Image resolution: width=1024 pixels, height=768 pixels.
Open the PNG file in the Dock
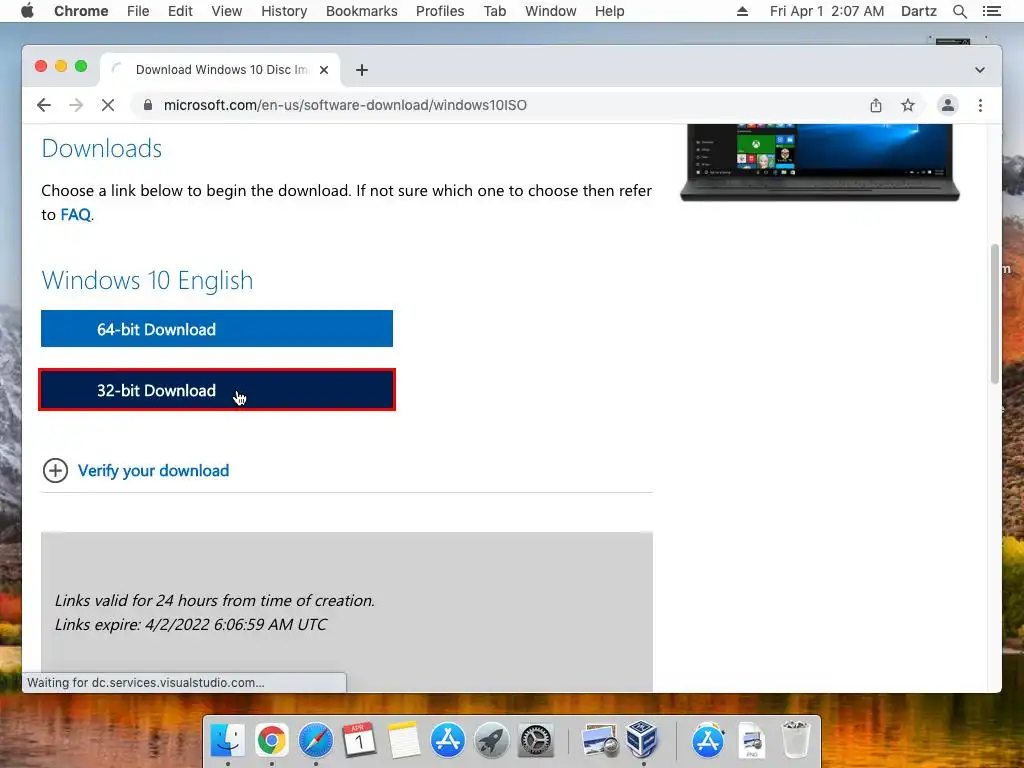(752, 741)
